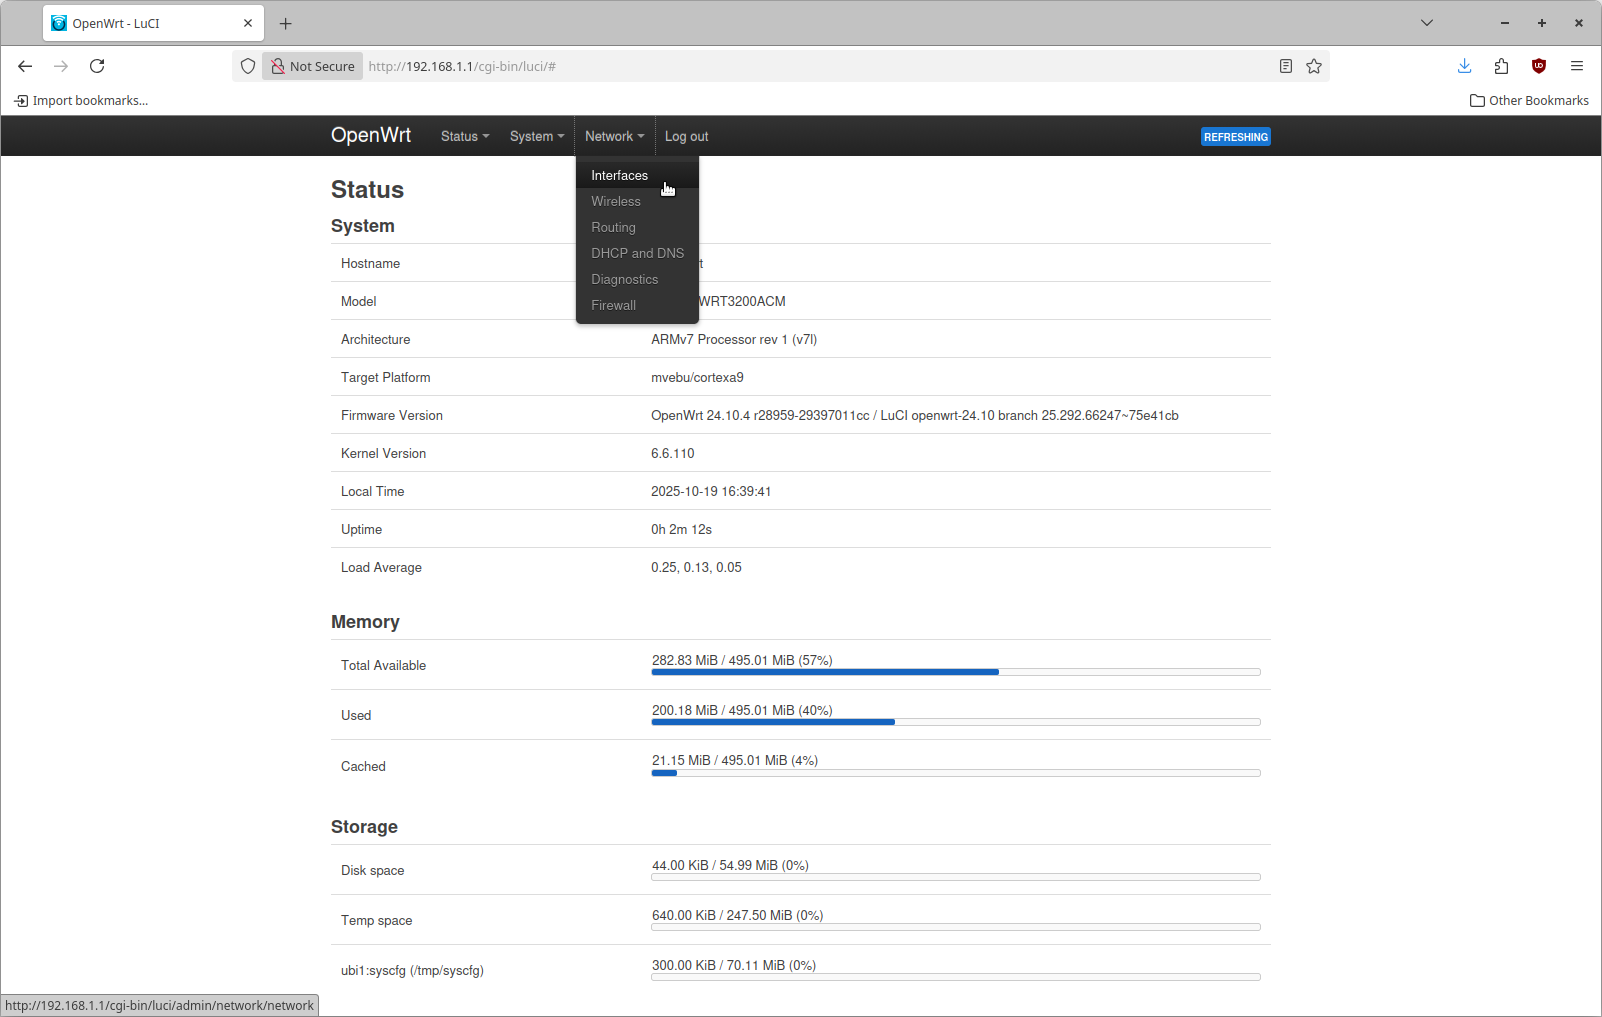Open a new browser tab
1602x1017 pixels.
pyautogui.click(x=286, y=23)
